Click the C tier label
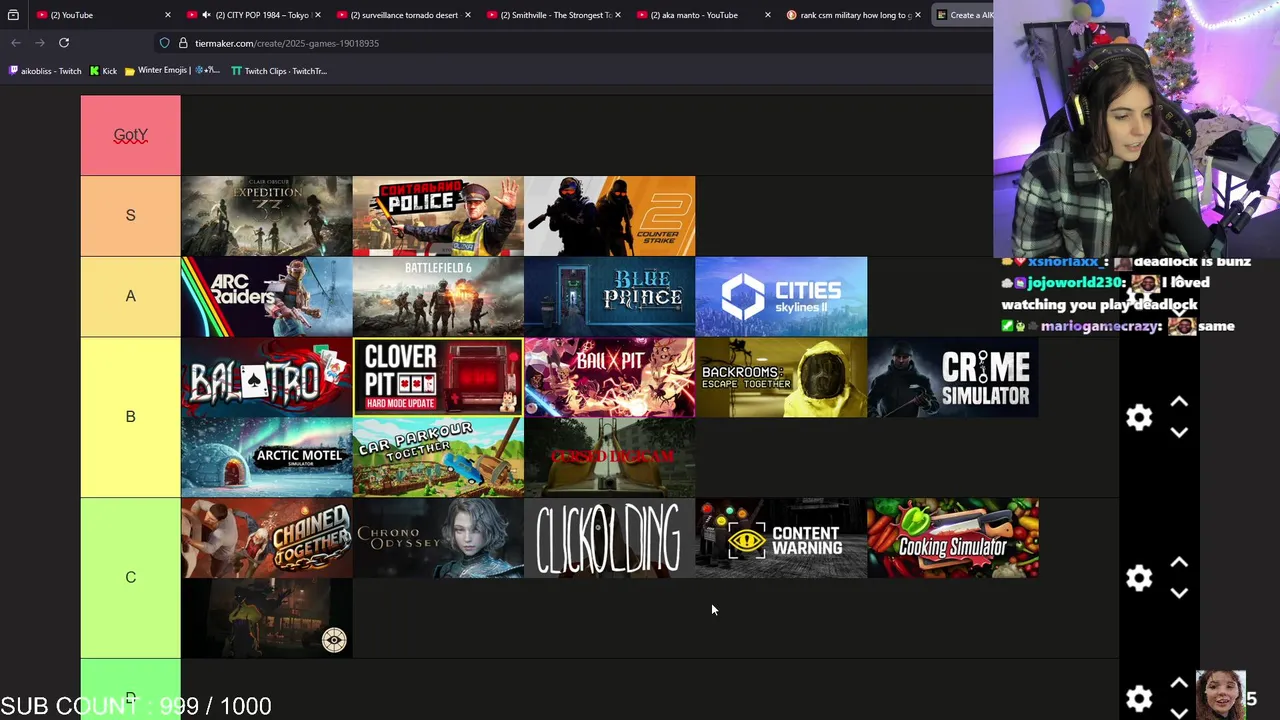Viewport: 1280px width, 720px height. tap(130, 578)
